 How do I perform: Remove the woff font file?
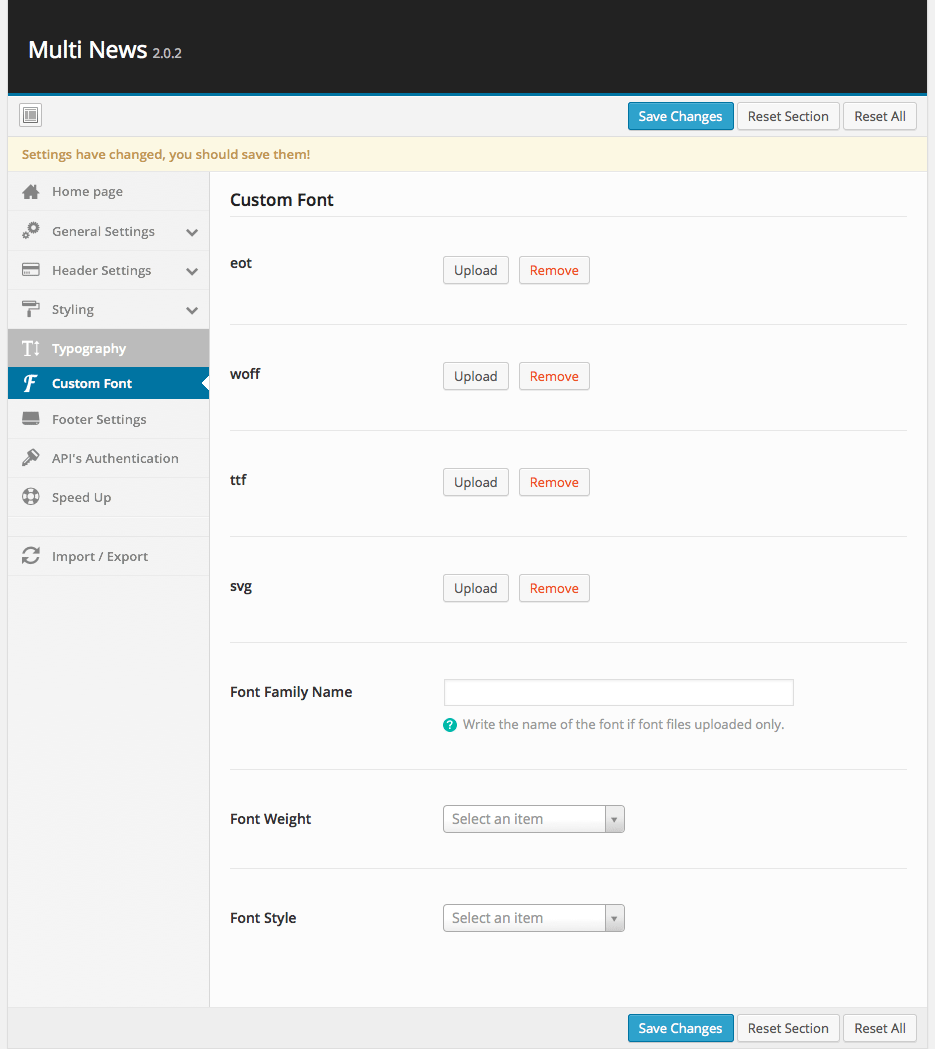point(554,376)
